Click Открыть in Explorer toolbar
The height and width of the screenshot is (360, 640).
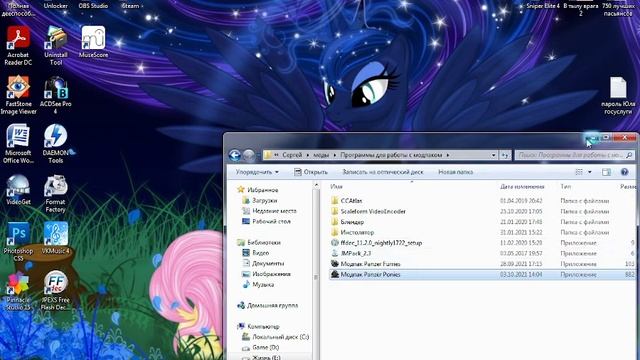(x=311, y=172)
